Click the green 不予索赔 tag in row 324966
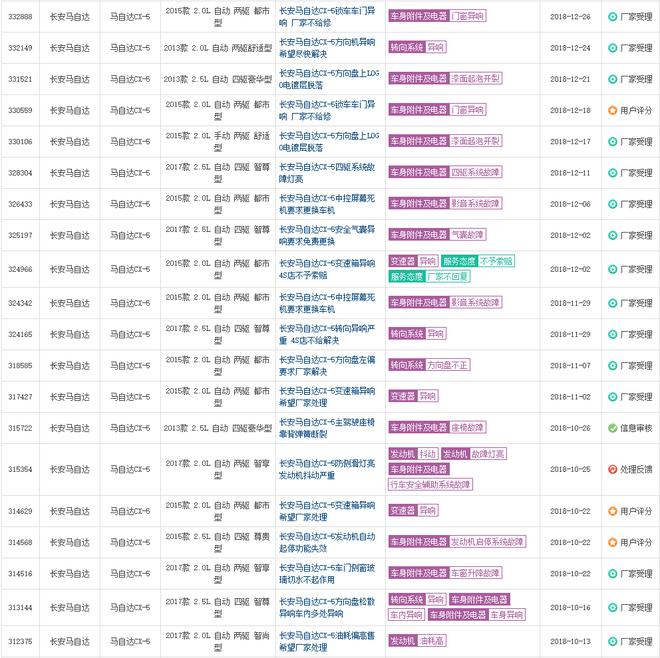 coord(496,261)
